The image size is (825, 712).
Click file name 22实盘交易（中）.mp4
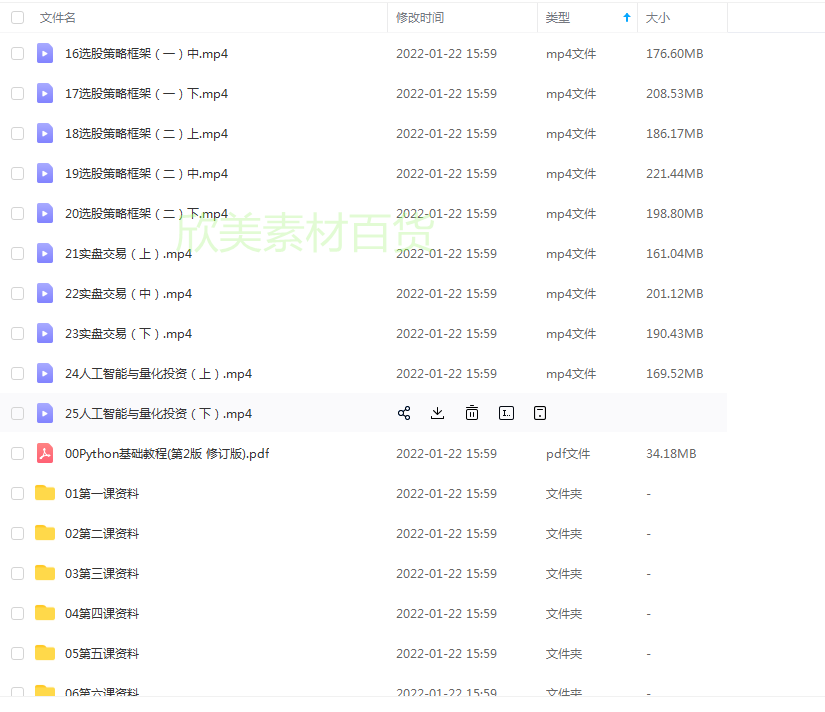128,294
